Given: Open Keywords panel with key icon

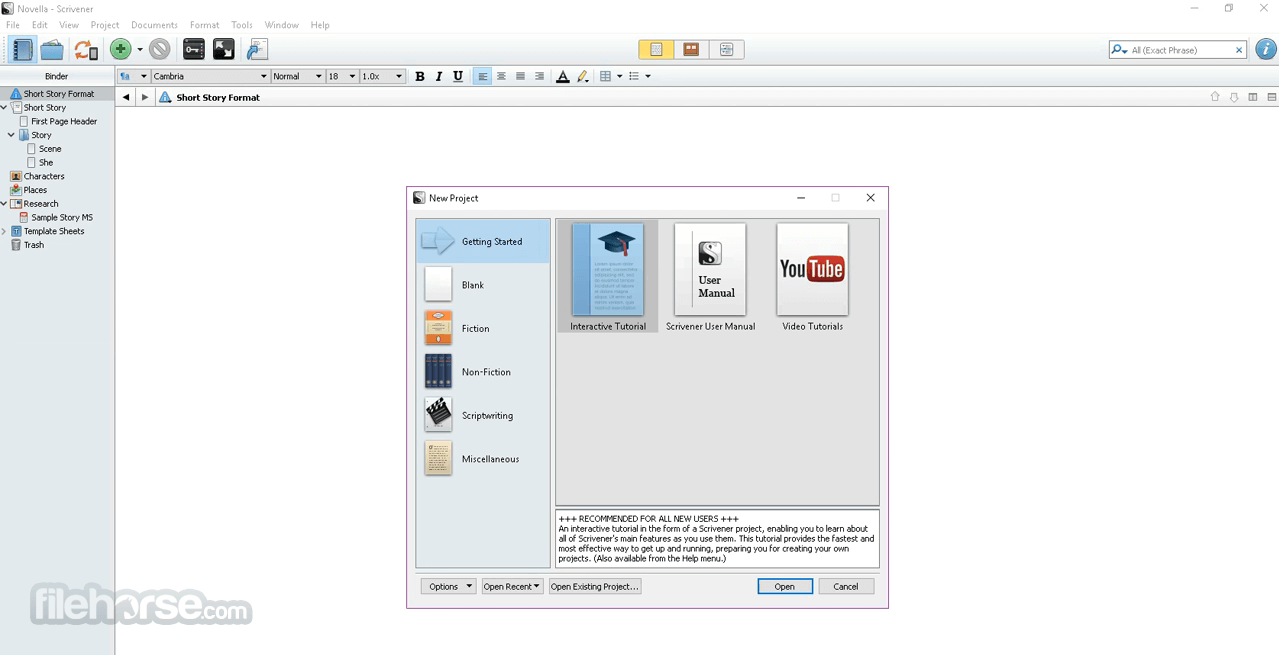Looking at the screenshot, I should [194, 49].
